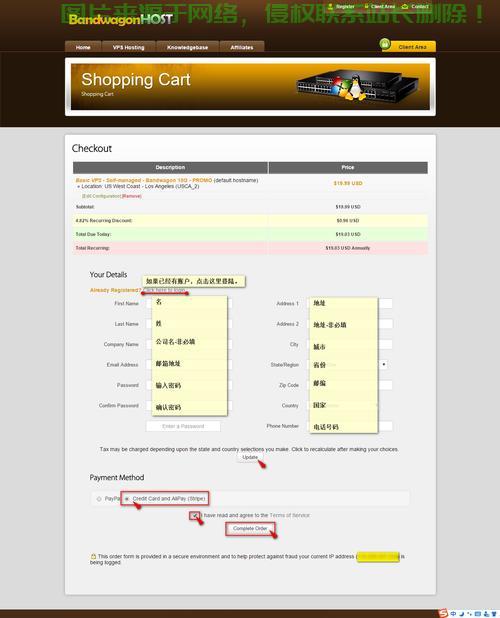
Task: Click the BandwagonHost logo
Action: 121,19
